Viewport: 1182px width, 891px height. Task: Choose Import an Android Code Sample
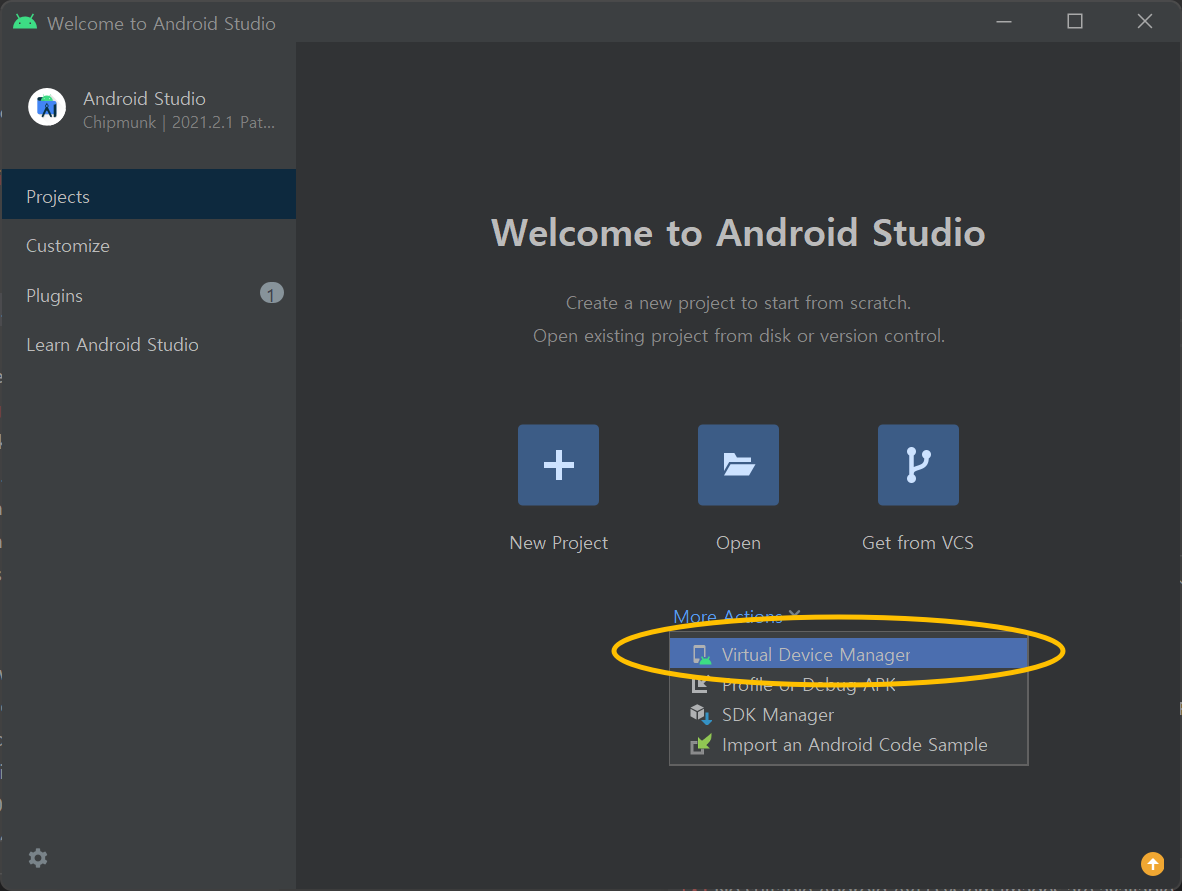(x=849, y=745)
